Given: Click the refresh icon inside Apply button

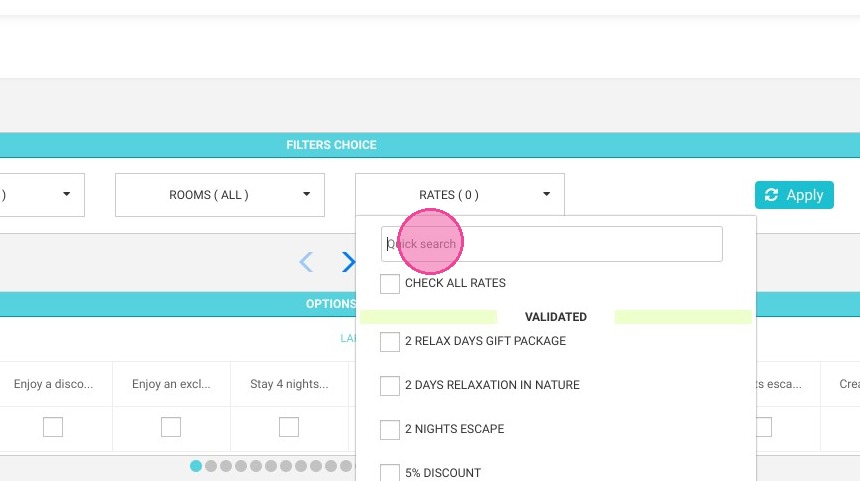Looking at the screenshot, I should pyautogui.click(x=771, y=195).
